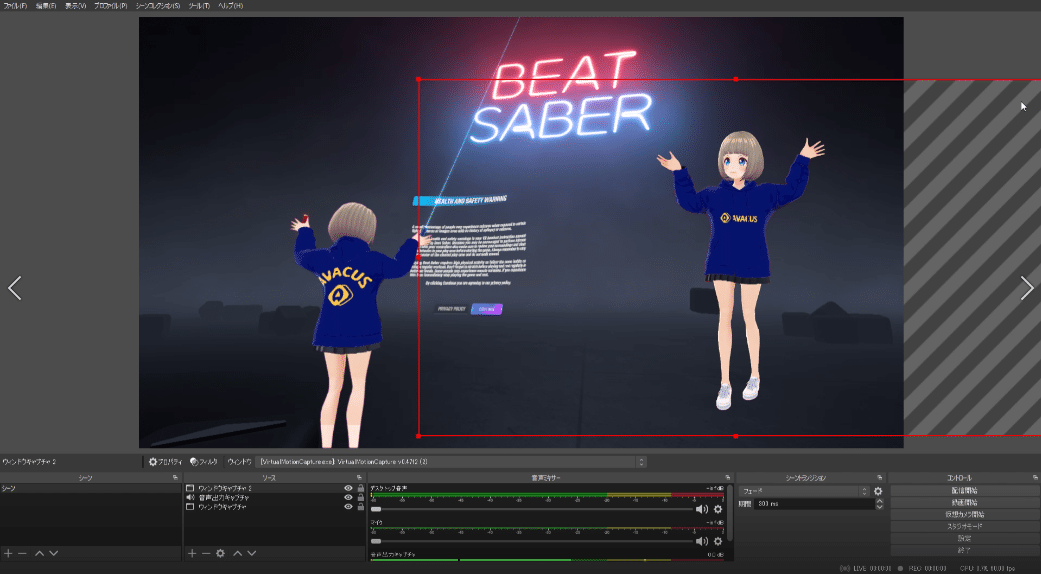Screen dimensions: 1041x574
Task: Click the speaker icon of 音声出力キャプチャ source
Action: coord(190,498)
